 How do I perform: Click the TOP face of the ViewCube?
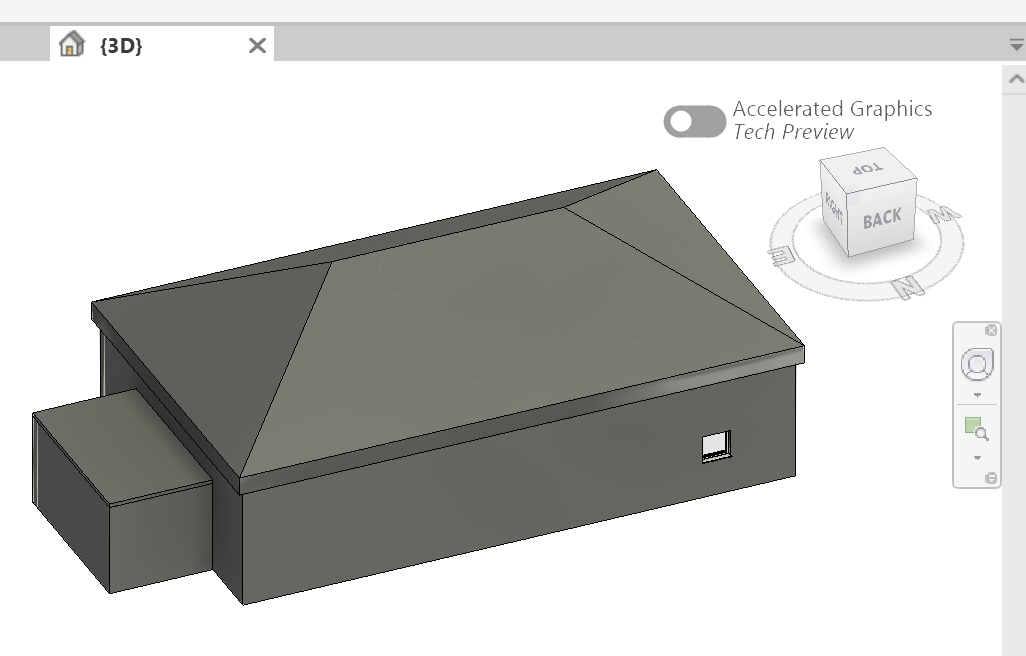[x=866, y=168]
